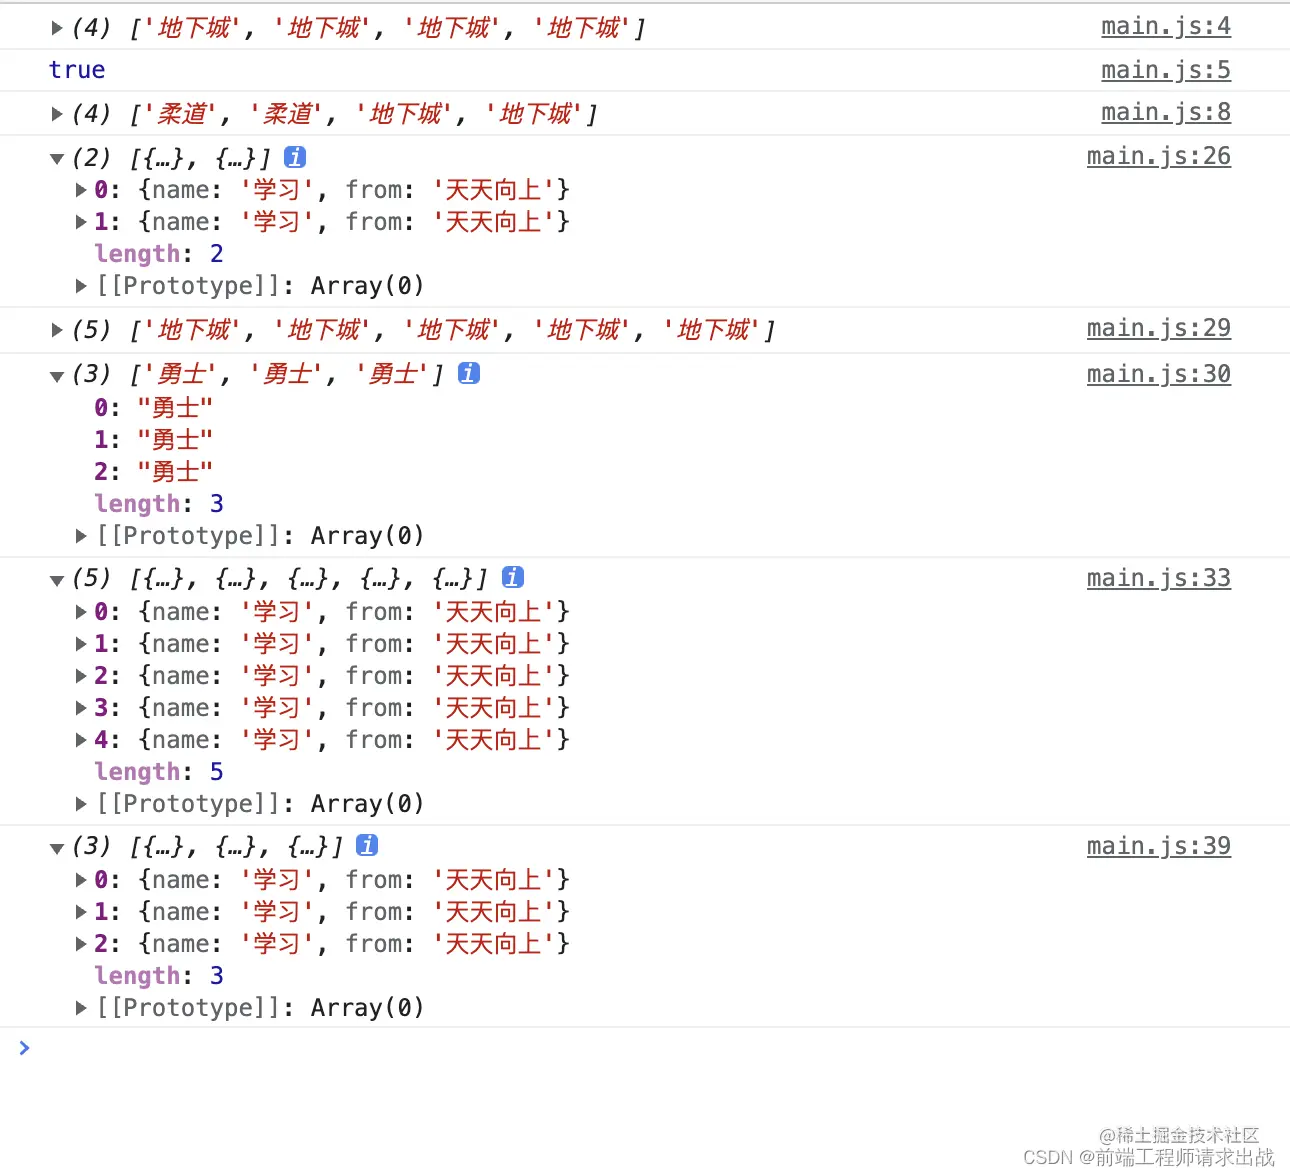Open the main.js:33 source link
Image resolution: width=1290 pixels, height=1176 pixels.
tap(1159, 578)
